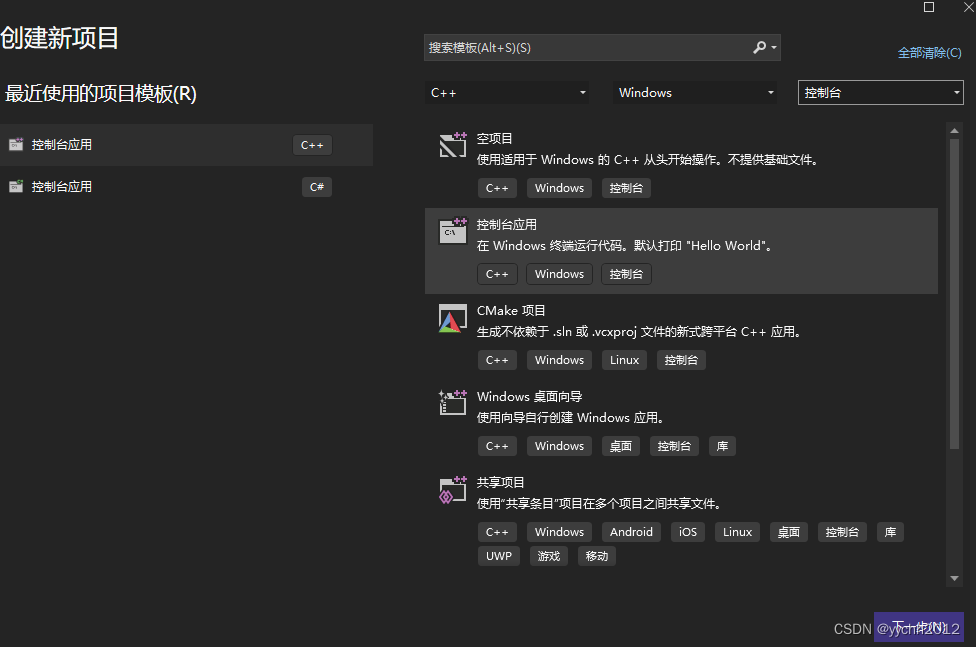
Task: Select the 控制台应用 console app template icon
Action: point(452,231)
